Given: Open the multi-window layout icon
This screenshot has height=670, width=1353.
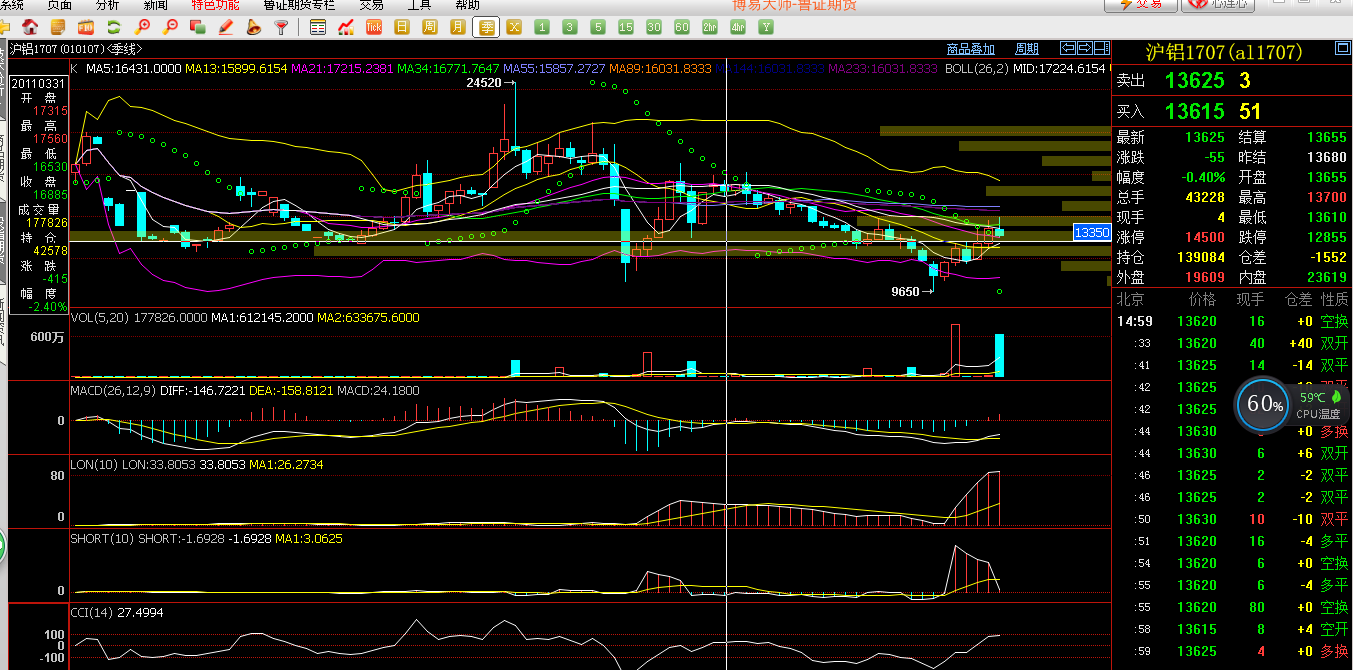Looking at the screenshot, I should (x=197, y=27).
